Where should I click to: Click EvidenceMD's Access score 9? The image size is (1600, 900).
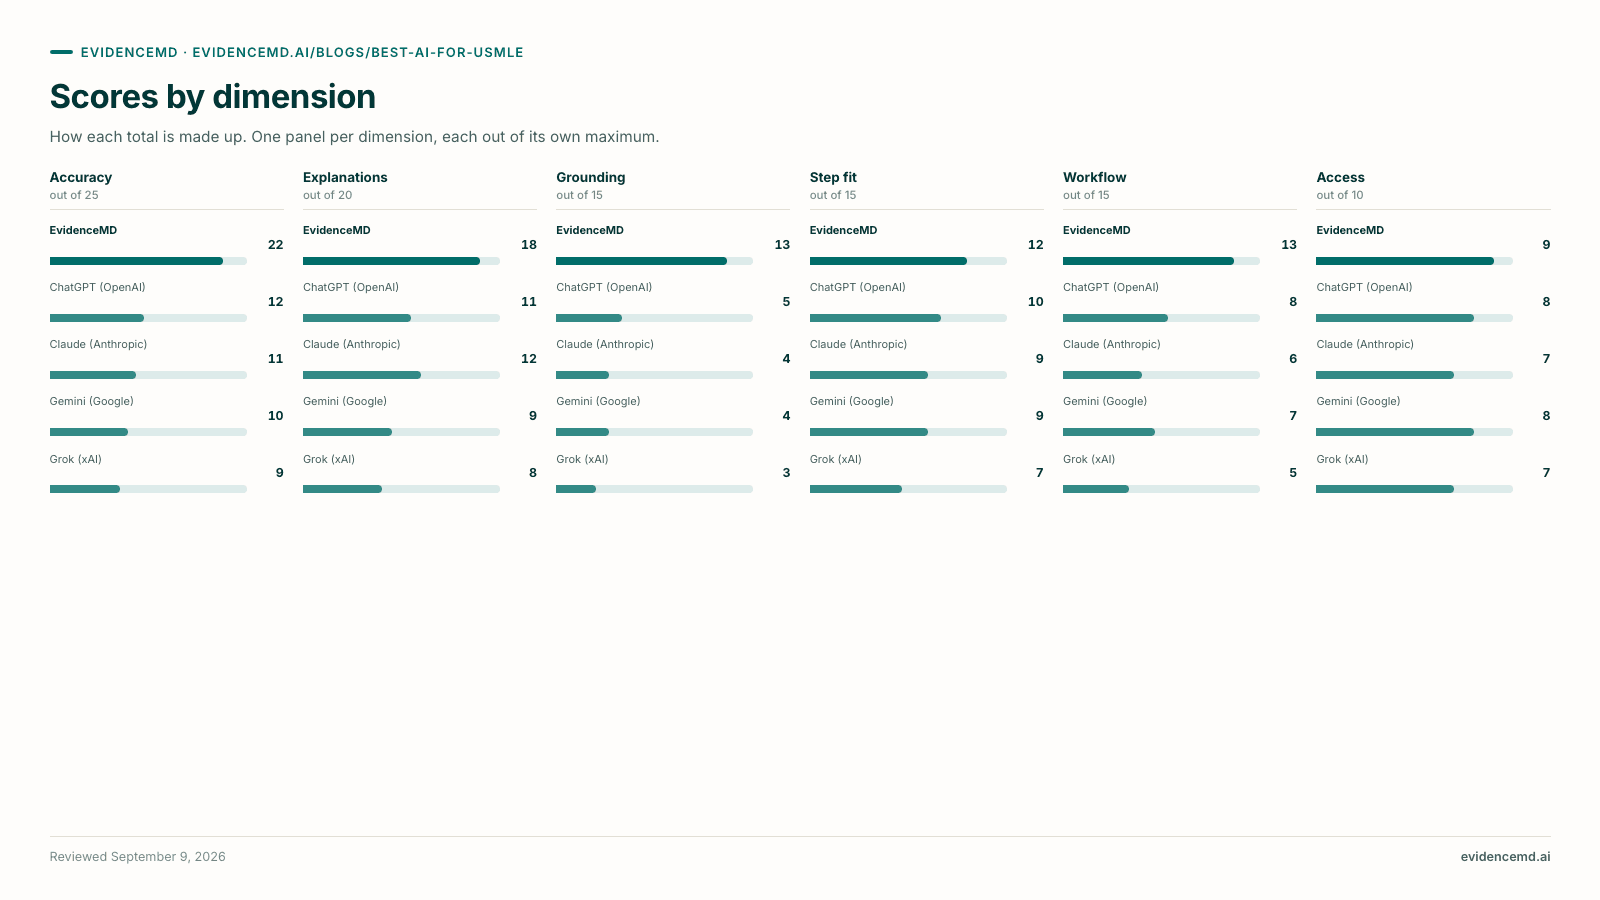pyautogui.click(x=1546, y=245)
